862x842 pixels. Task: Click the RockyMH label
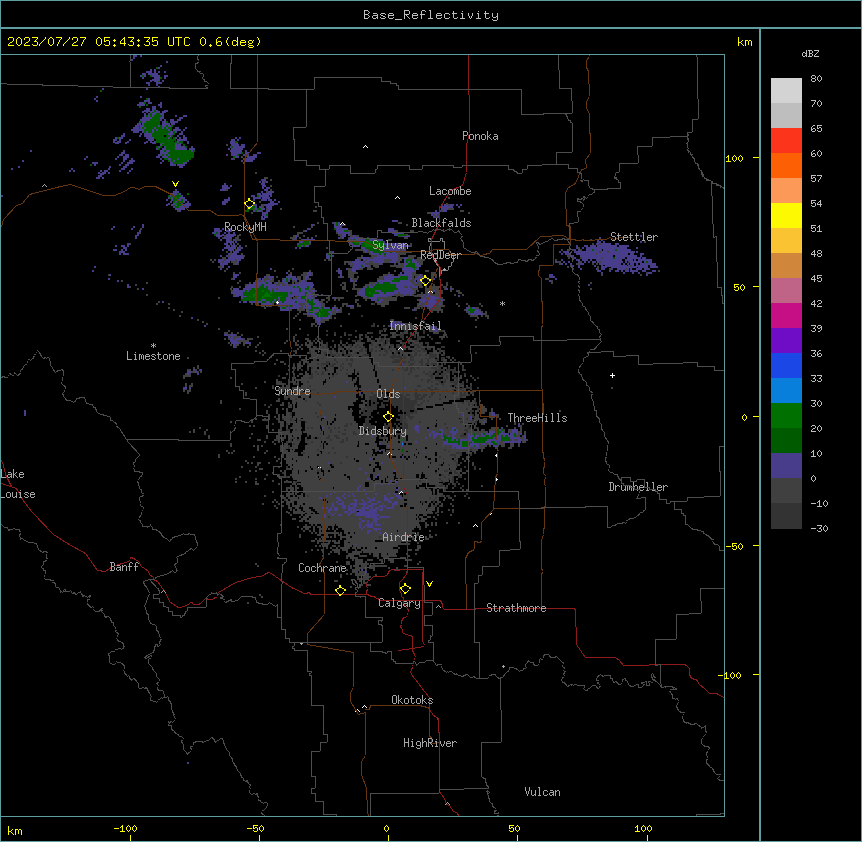pos(245,227)
